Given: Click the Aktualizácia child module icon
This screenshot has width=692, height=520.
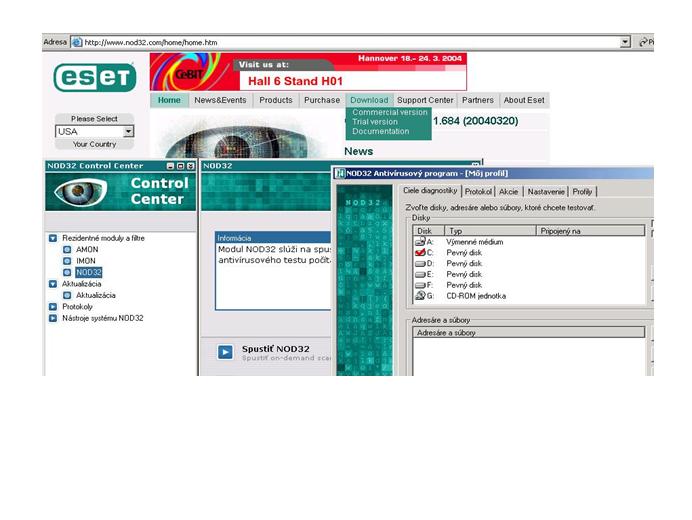Looking at the screenshot, I should click(x=67, y=295).
